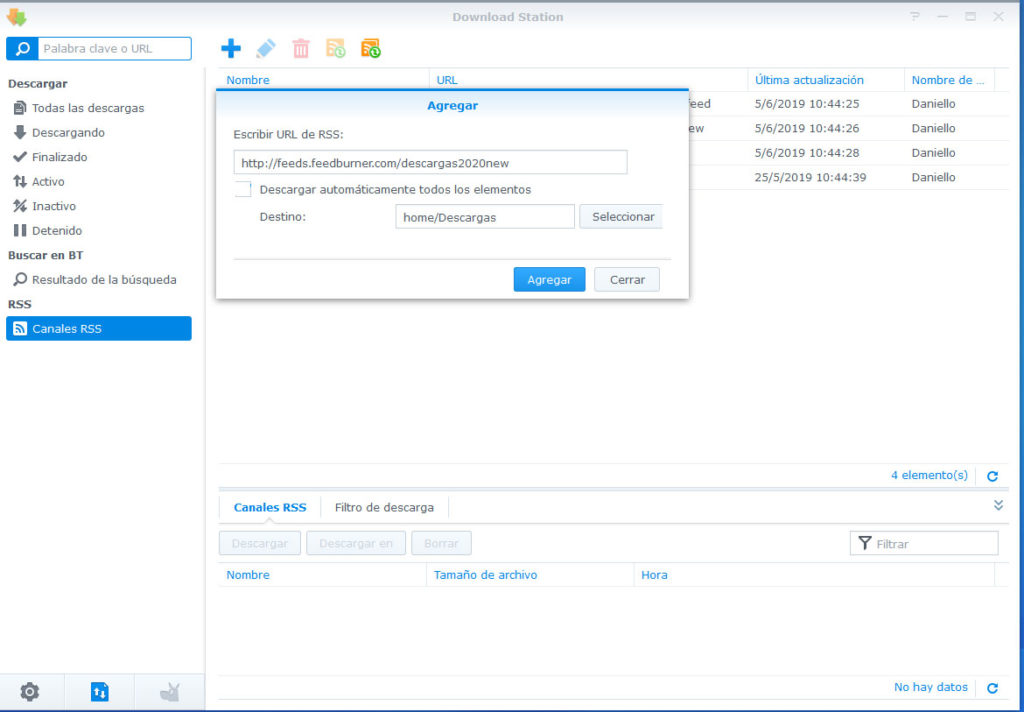Click the eMule donkey icon at bottom
Image resolution: width=1024 pixels, height=712 pixels.
[170, 692]
